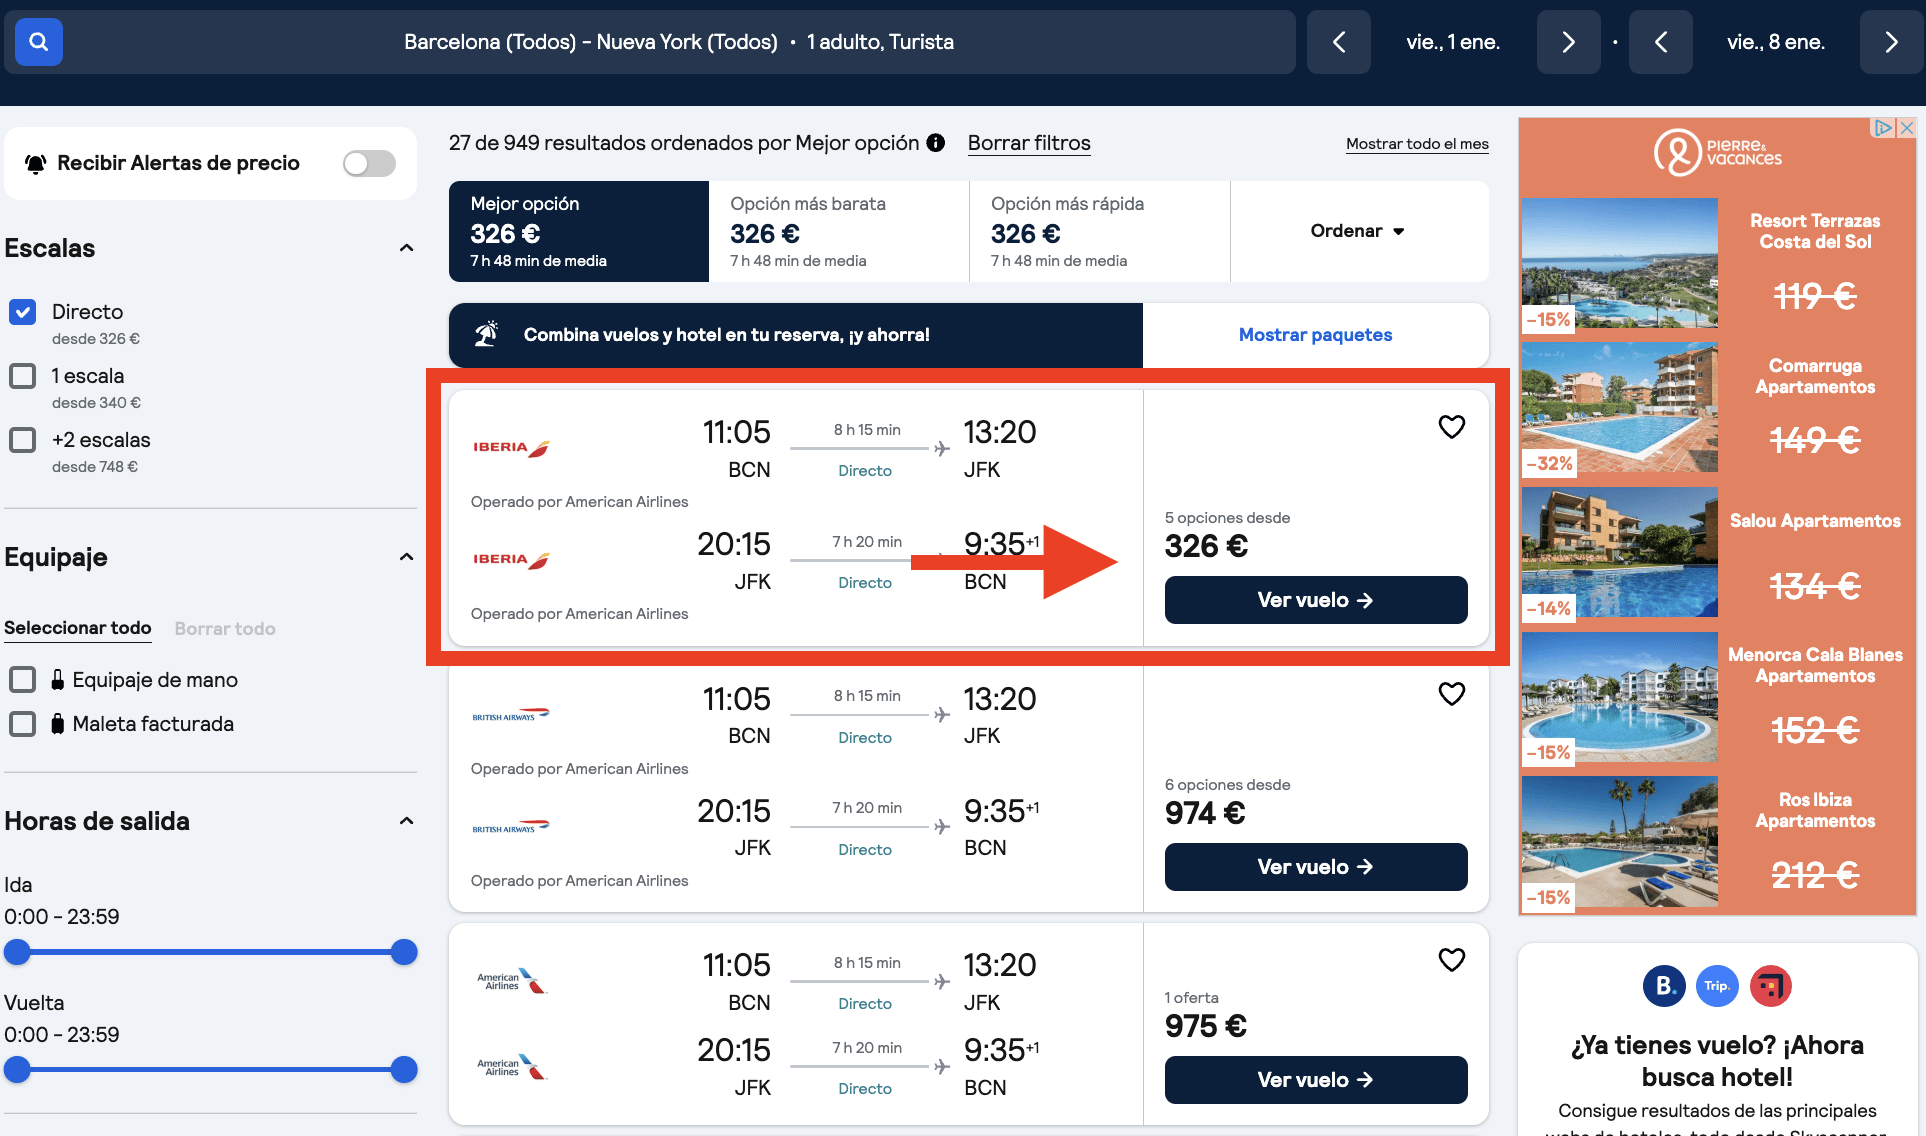Click the blue search magnifier icon
The image size is (1926, 1136).
(x=39, y=42)
